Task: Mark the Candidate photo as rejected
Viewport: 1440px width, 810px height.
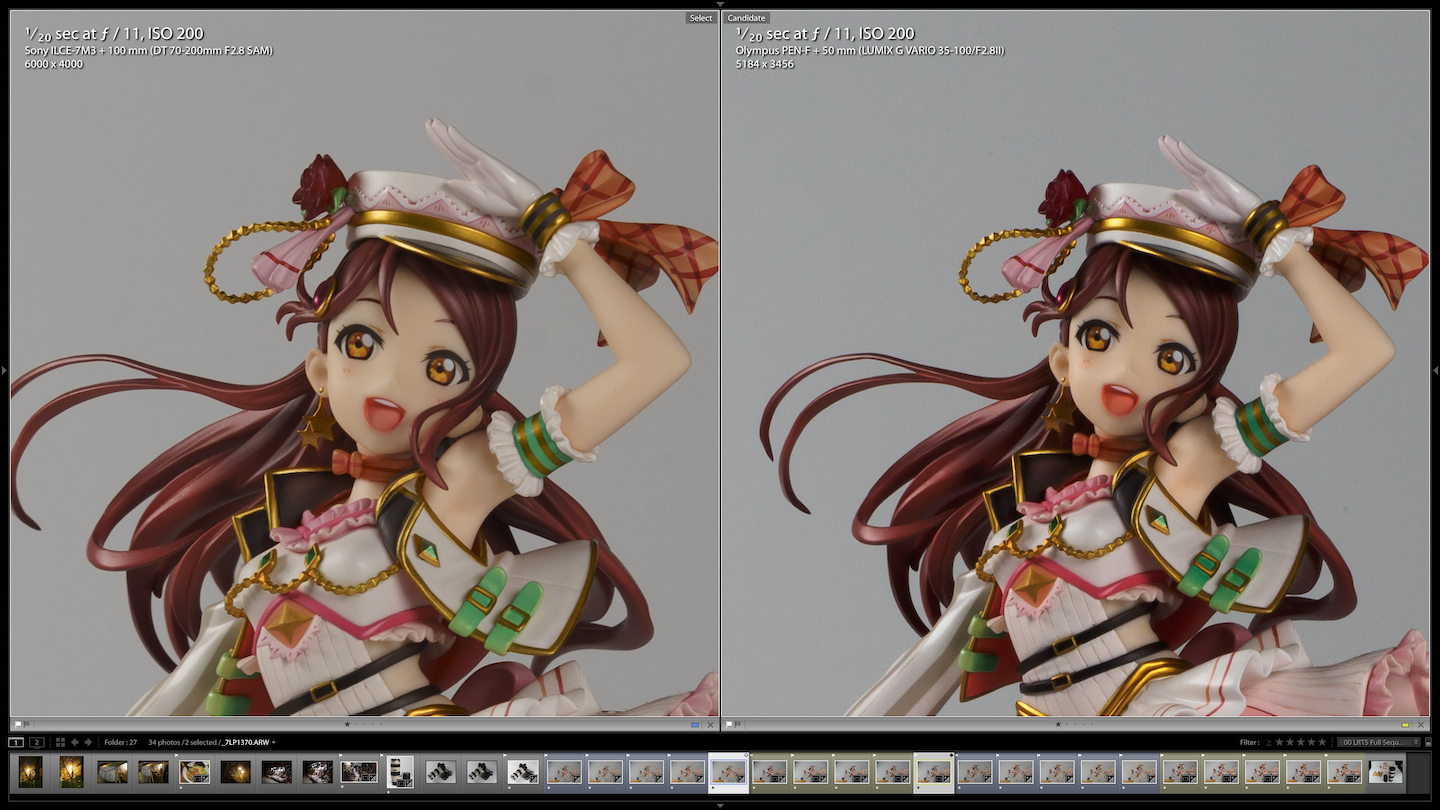Action: pyautogui.click(x=738, y=724)
